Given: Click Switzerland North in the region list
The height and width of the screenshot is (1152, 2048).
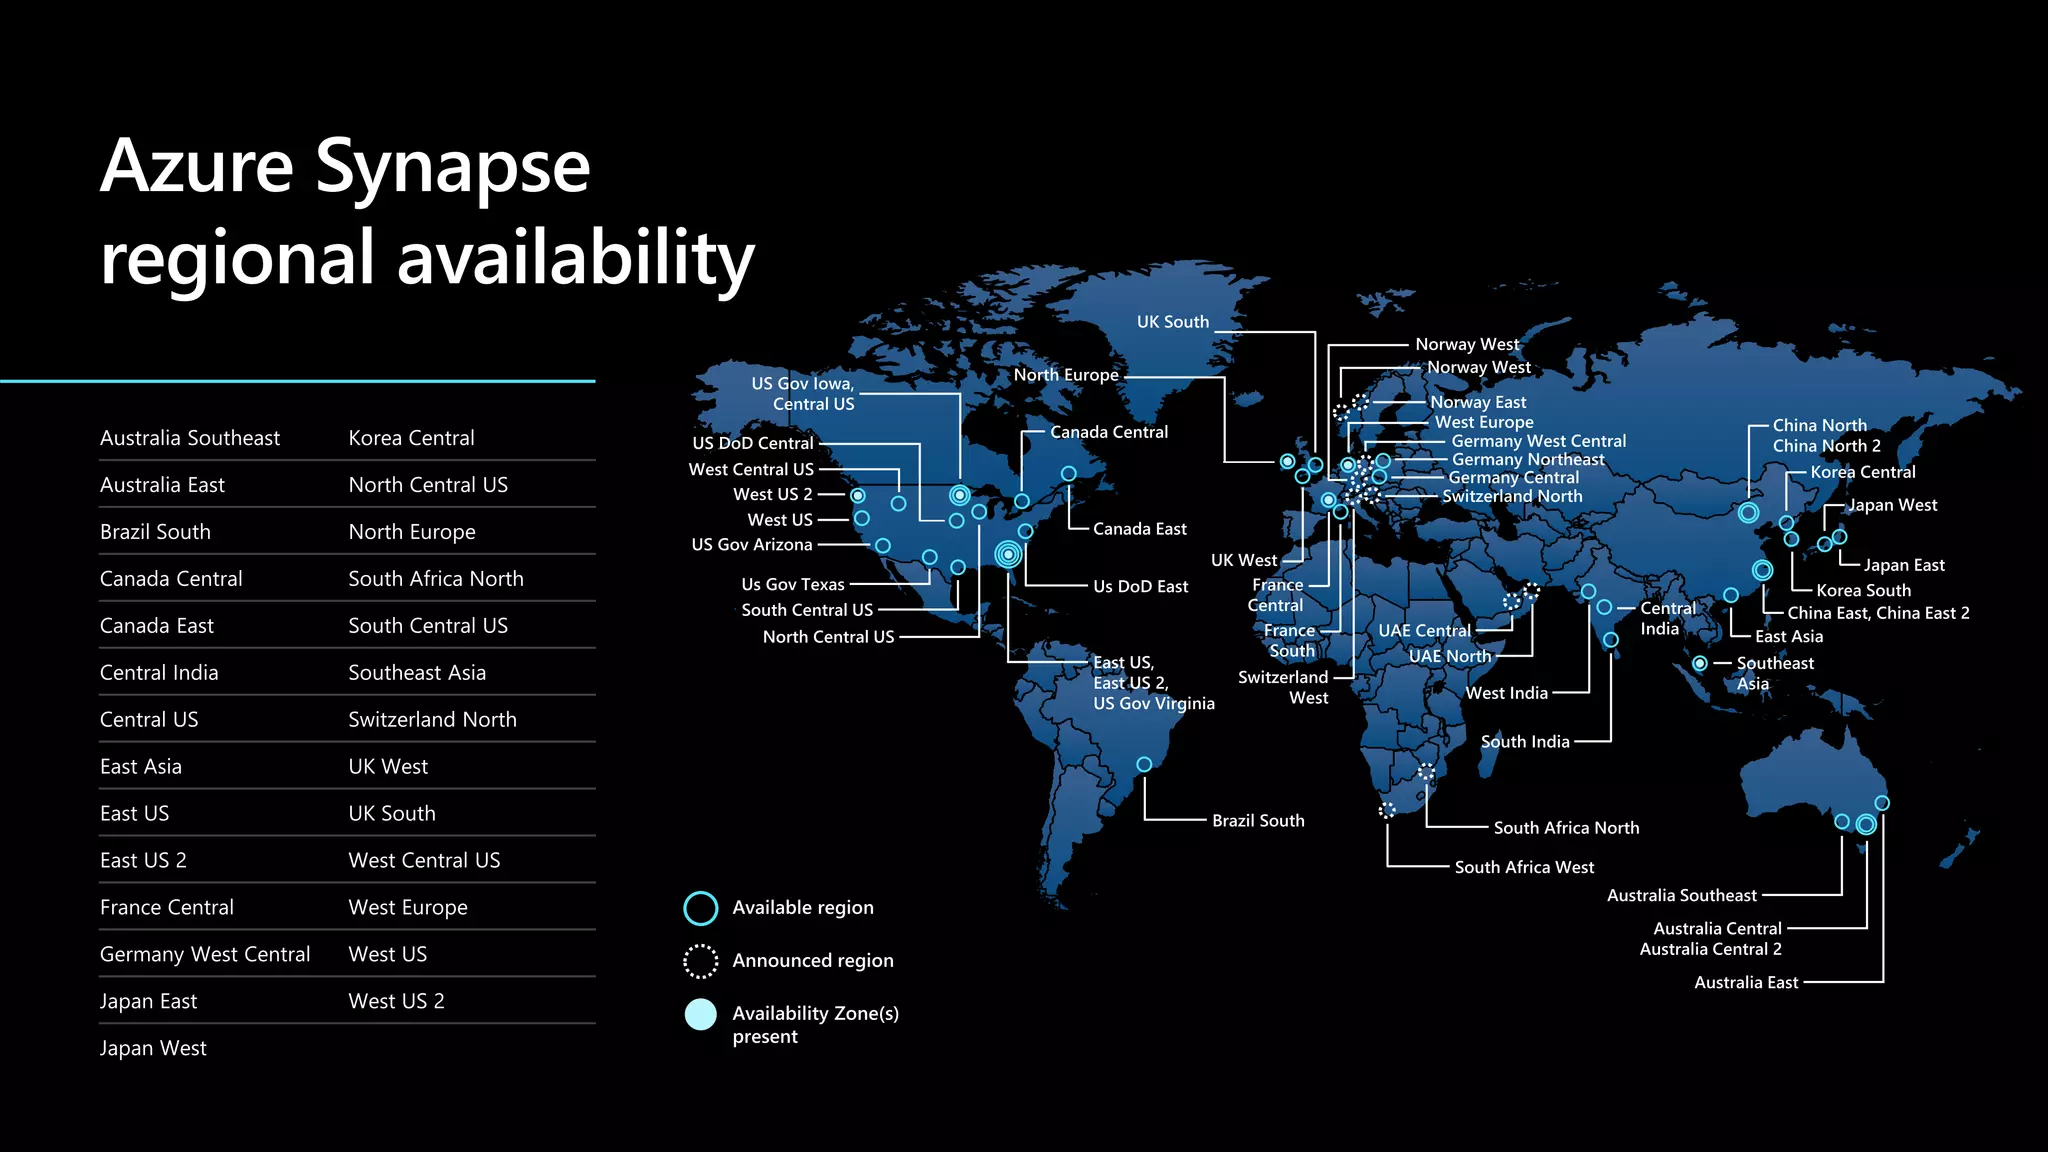Looking at the screenshot, I should click(x=432, y=720).
